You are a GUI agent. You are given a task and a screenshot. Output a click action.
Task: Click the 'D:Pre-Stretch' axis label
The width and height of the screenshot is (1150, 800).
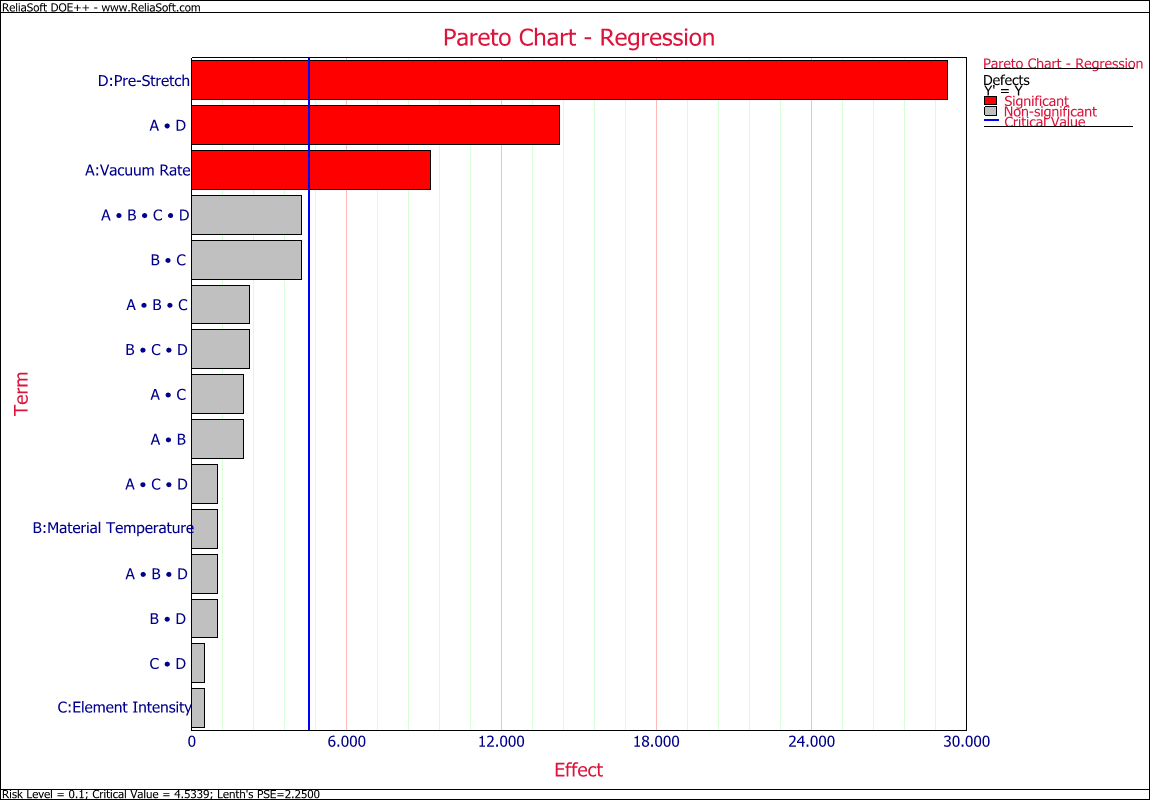144,81
